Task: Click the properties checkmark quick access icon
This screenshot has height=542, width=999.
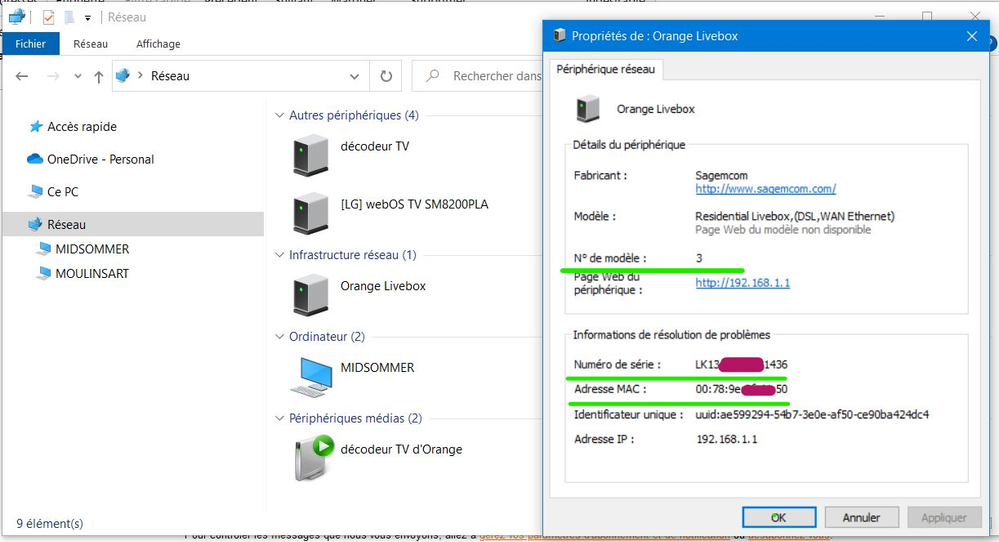Action: point(49,17)
